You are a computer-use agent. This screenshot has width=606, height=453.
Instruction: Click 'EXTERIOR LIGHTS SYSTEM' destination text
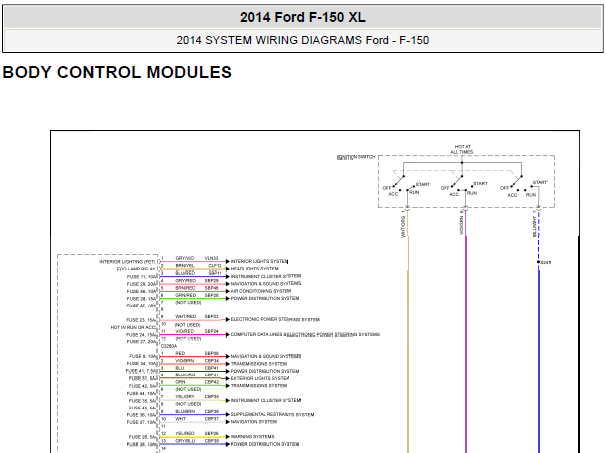pos(260,378)
